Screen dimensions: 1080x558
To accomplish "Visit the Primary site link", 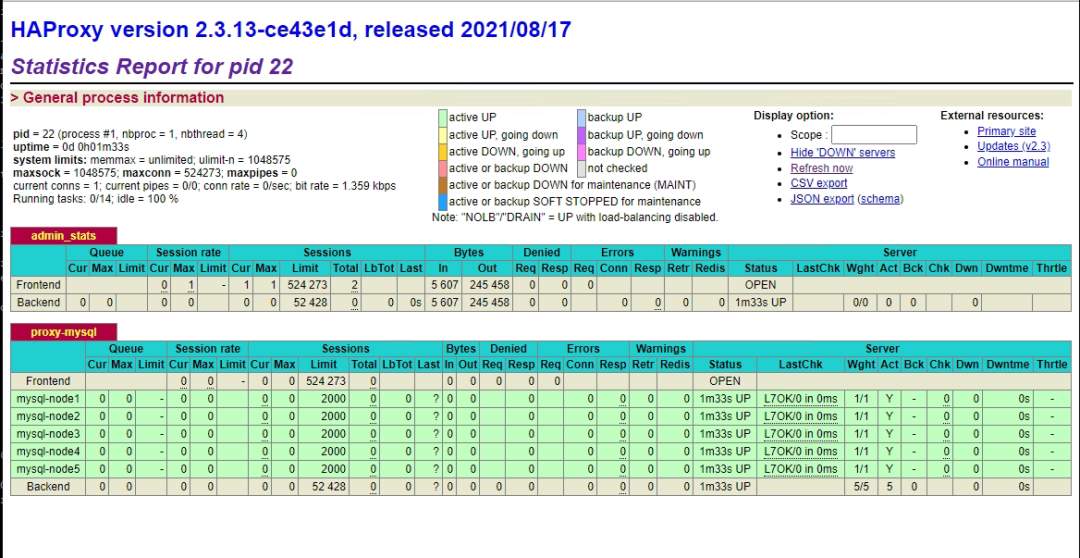I will 1006,131.
